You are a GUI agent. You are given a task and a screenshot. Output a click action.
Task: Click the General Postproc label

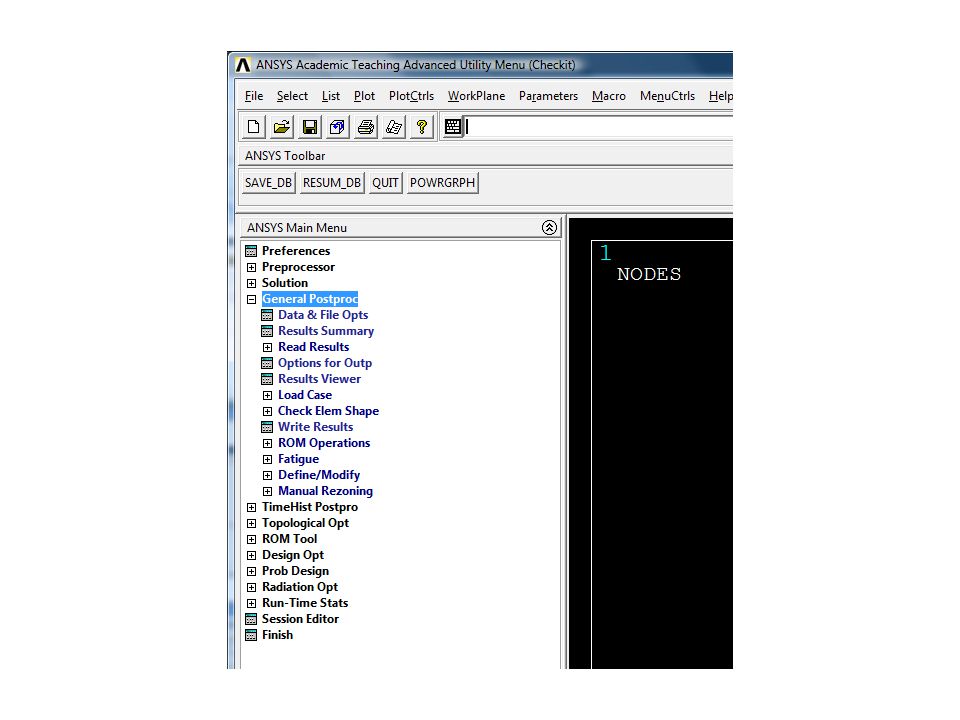[310, 299]
